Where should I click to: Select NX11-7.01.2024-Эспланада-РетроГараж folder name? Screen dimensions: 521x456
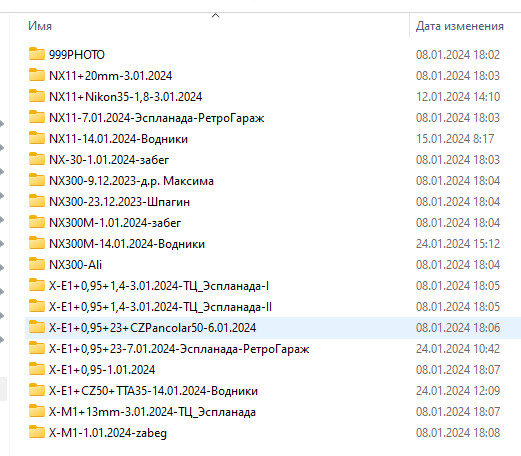[x=157, y=118]
